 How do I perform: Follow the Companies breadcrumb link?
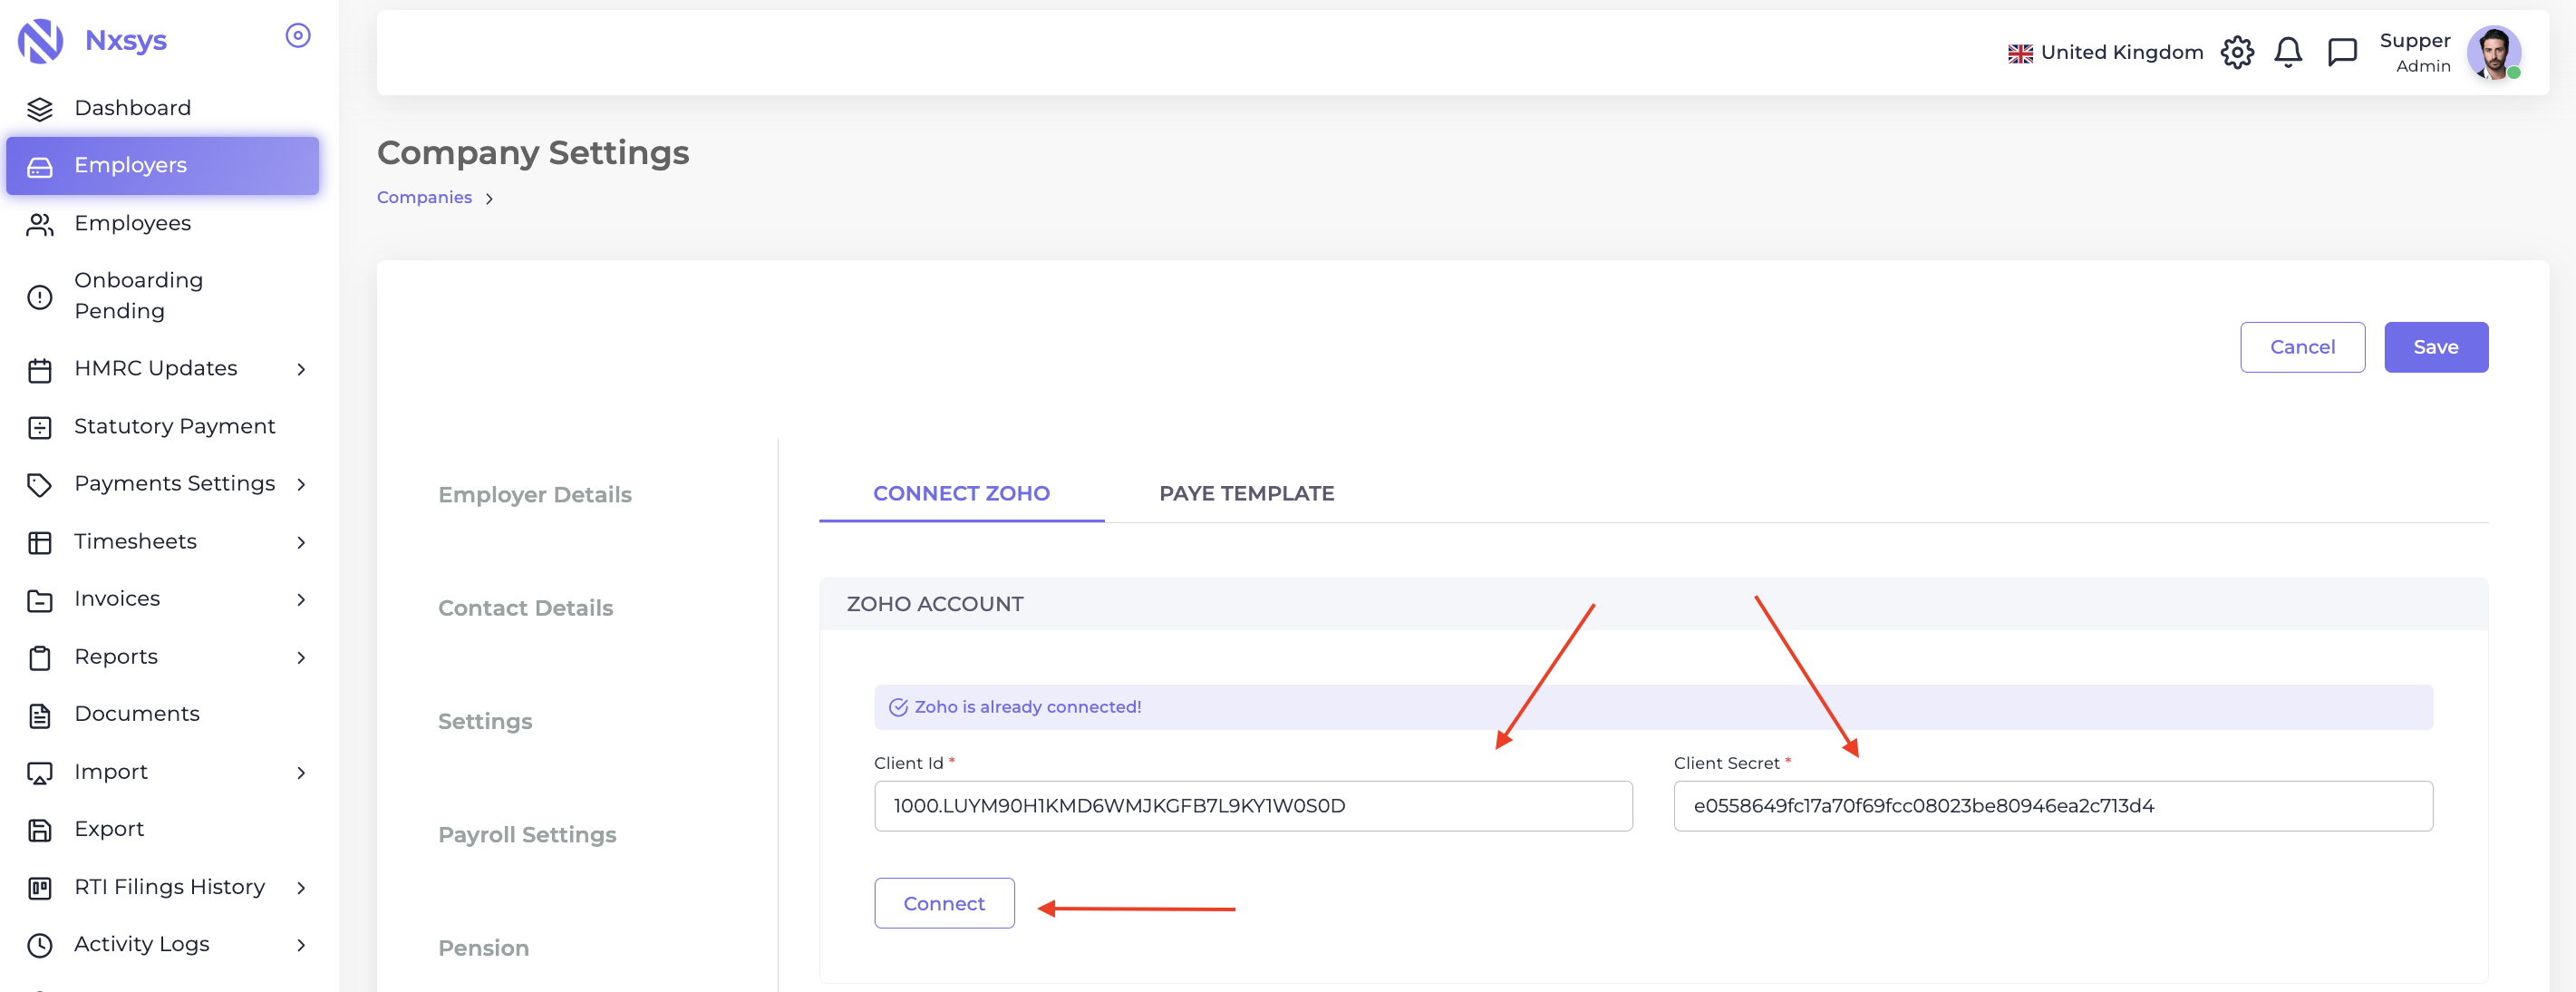[x=424, y=198]
